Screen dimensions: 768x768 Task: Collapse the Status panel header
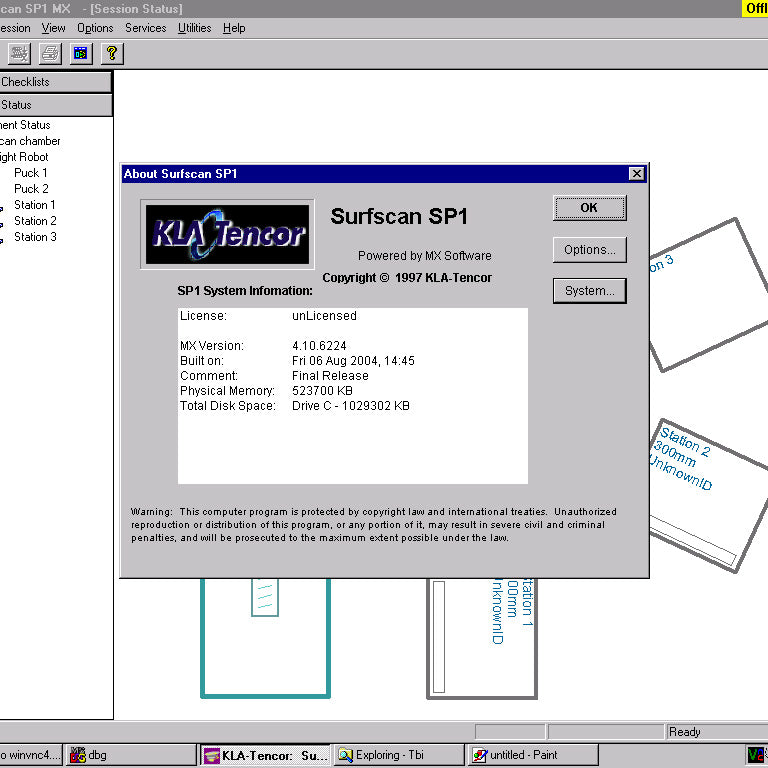[55, 105]
